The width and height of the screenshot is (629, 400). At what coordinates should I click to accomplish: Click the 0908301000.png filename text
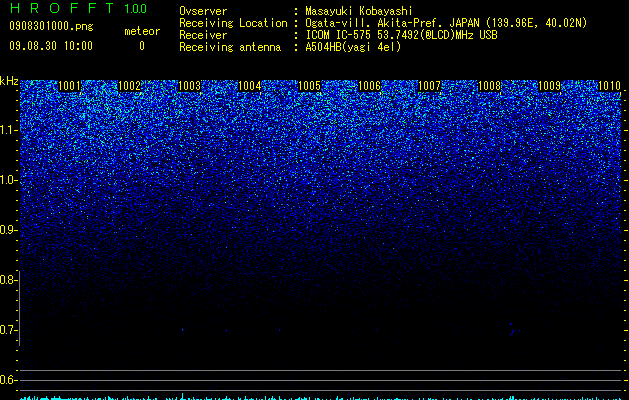point(51,26)
